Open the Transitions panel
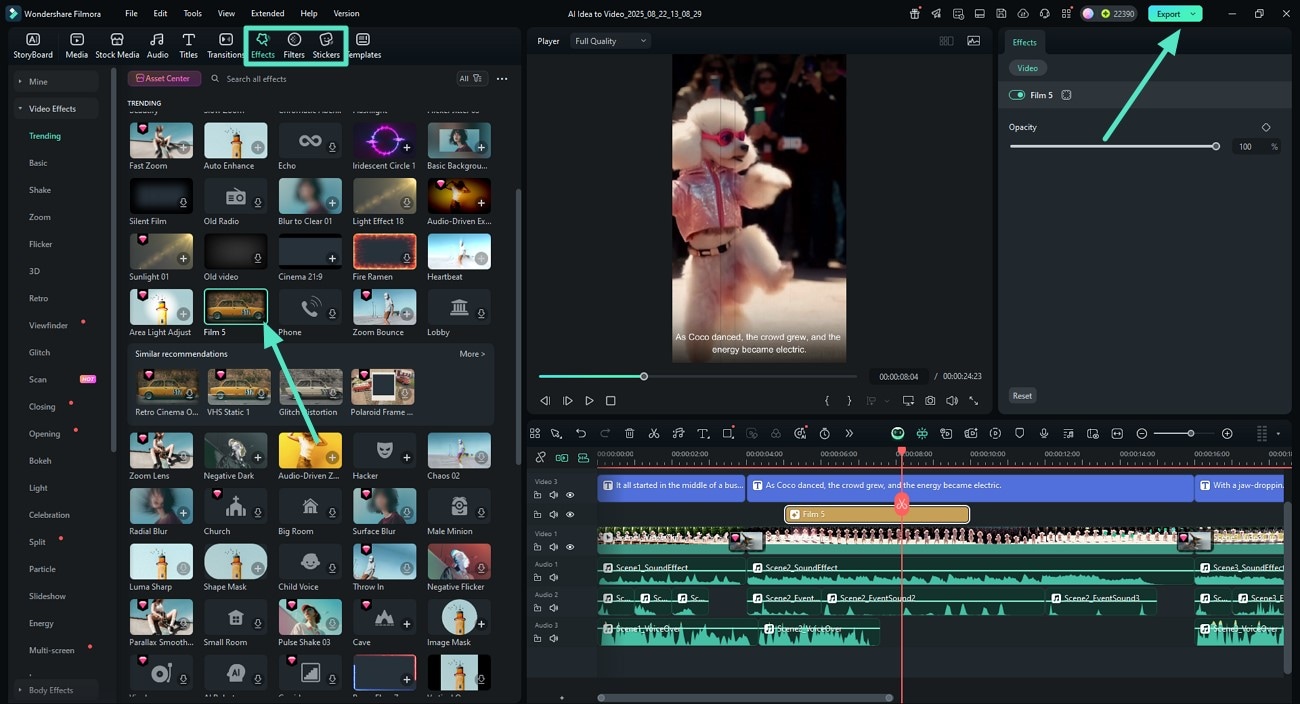1300x704 pixels. [x=226, y=45]
